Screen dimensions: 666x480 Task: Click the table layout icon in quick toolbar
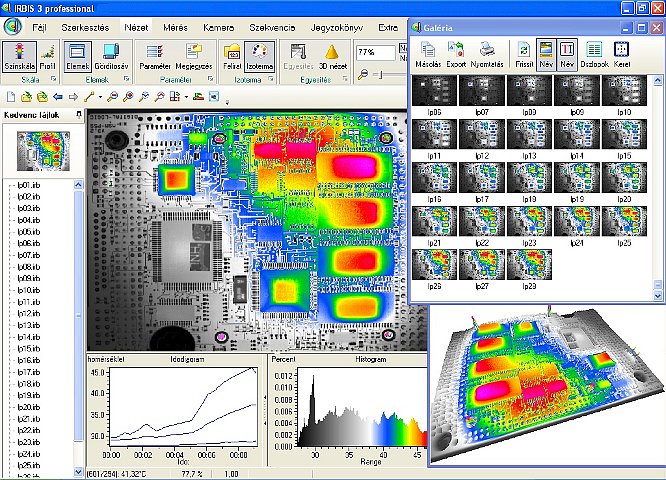click(x=175, y=97)
